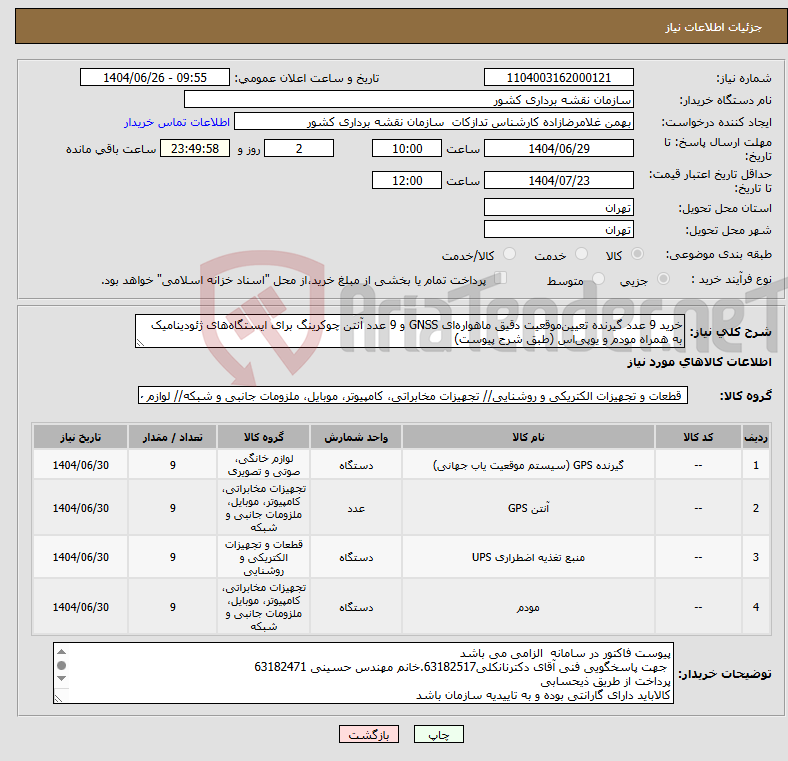
Task: Click the چاپ (print) button
Action: [x=438, y=734]
